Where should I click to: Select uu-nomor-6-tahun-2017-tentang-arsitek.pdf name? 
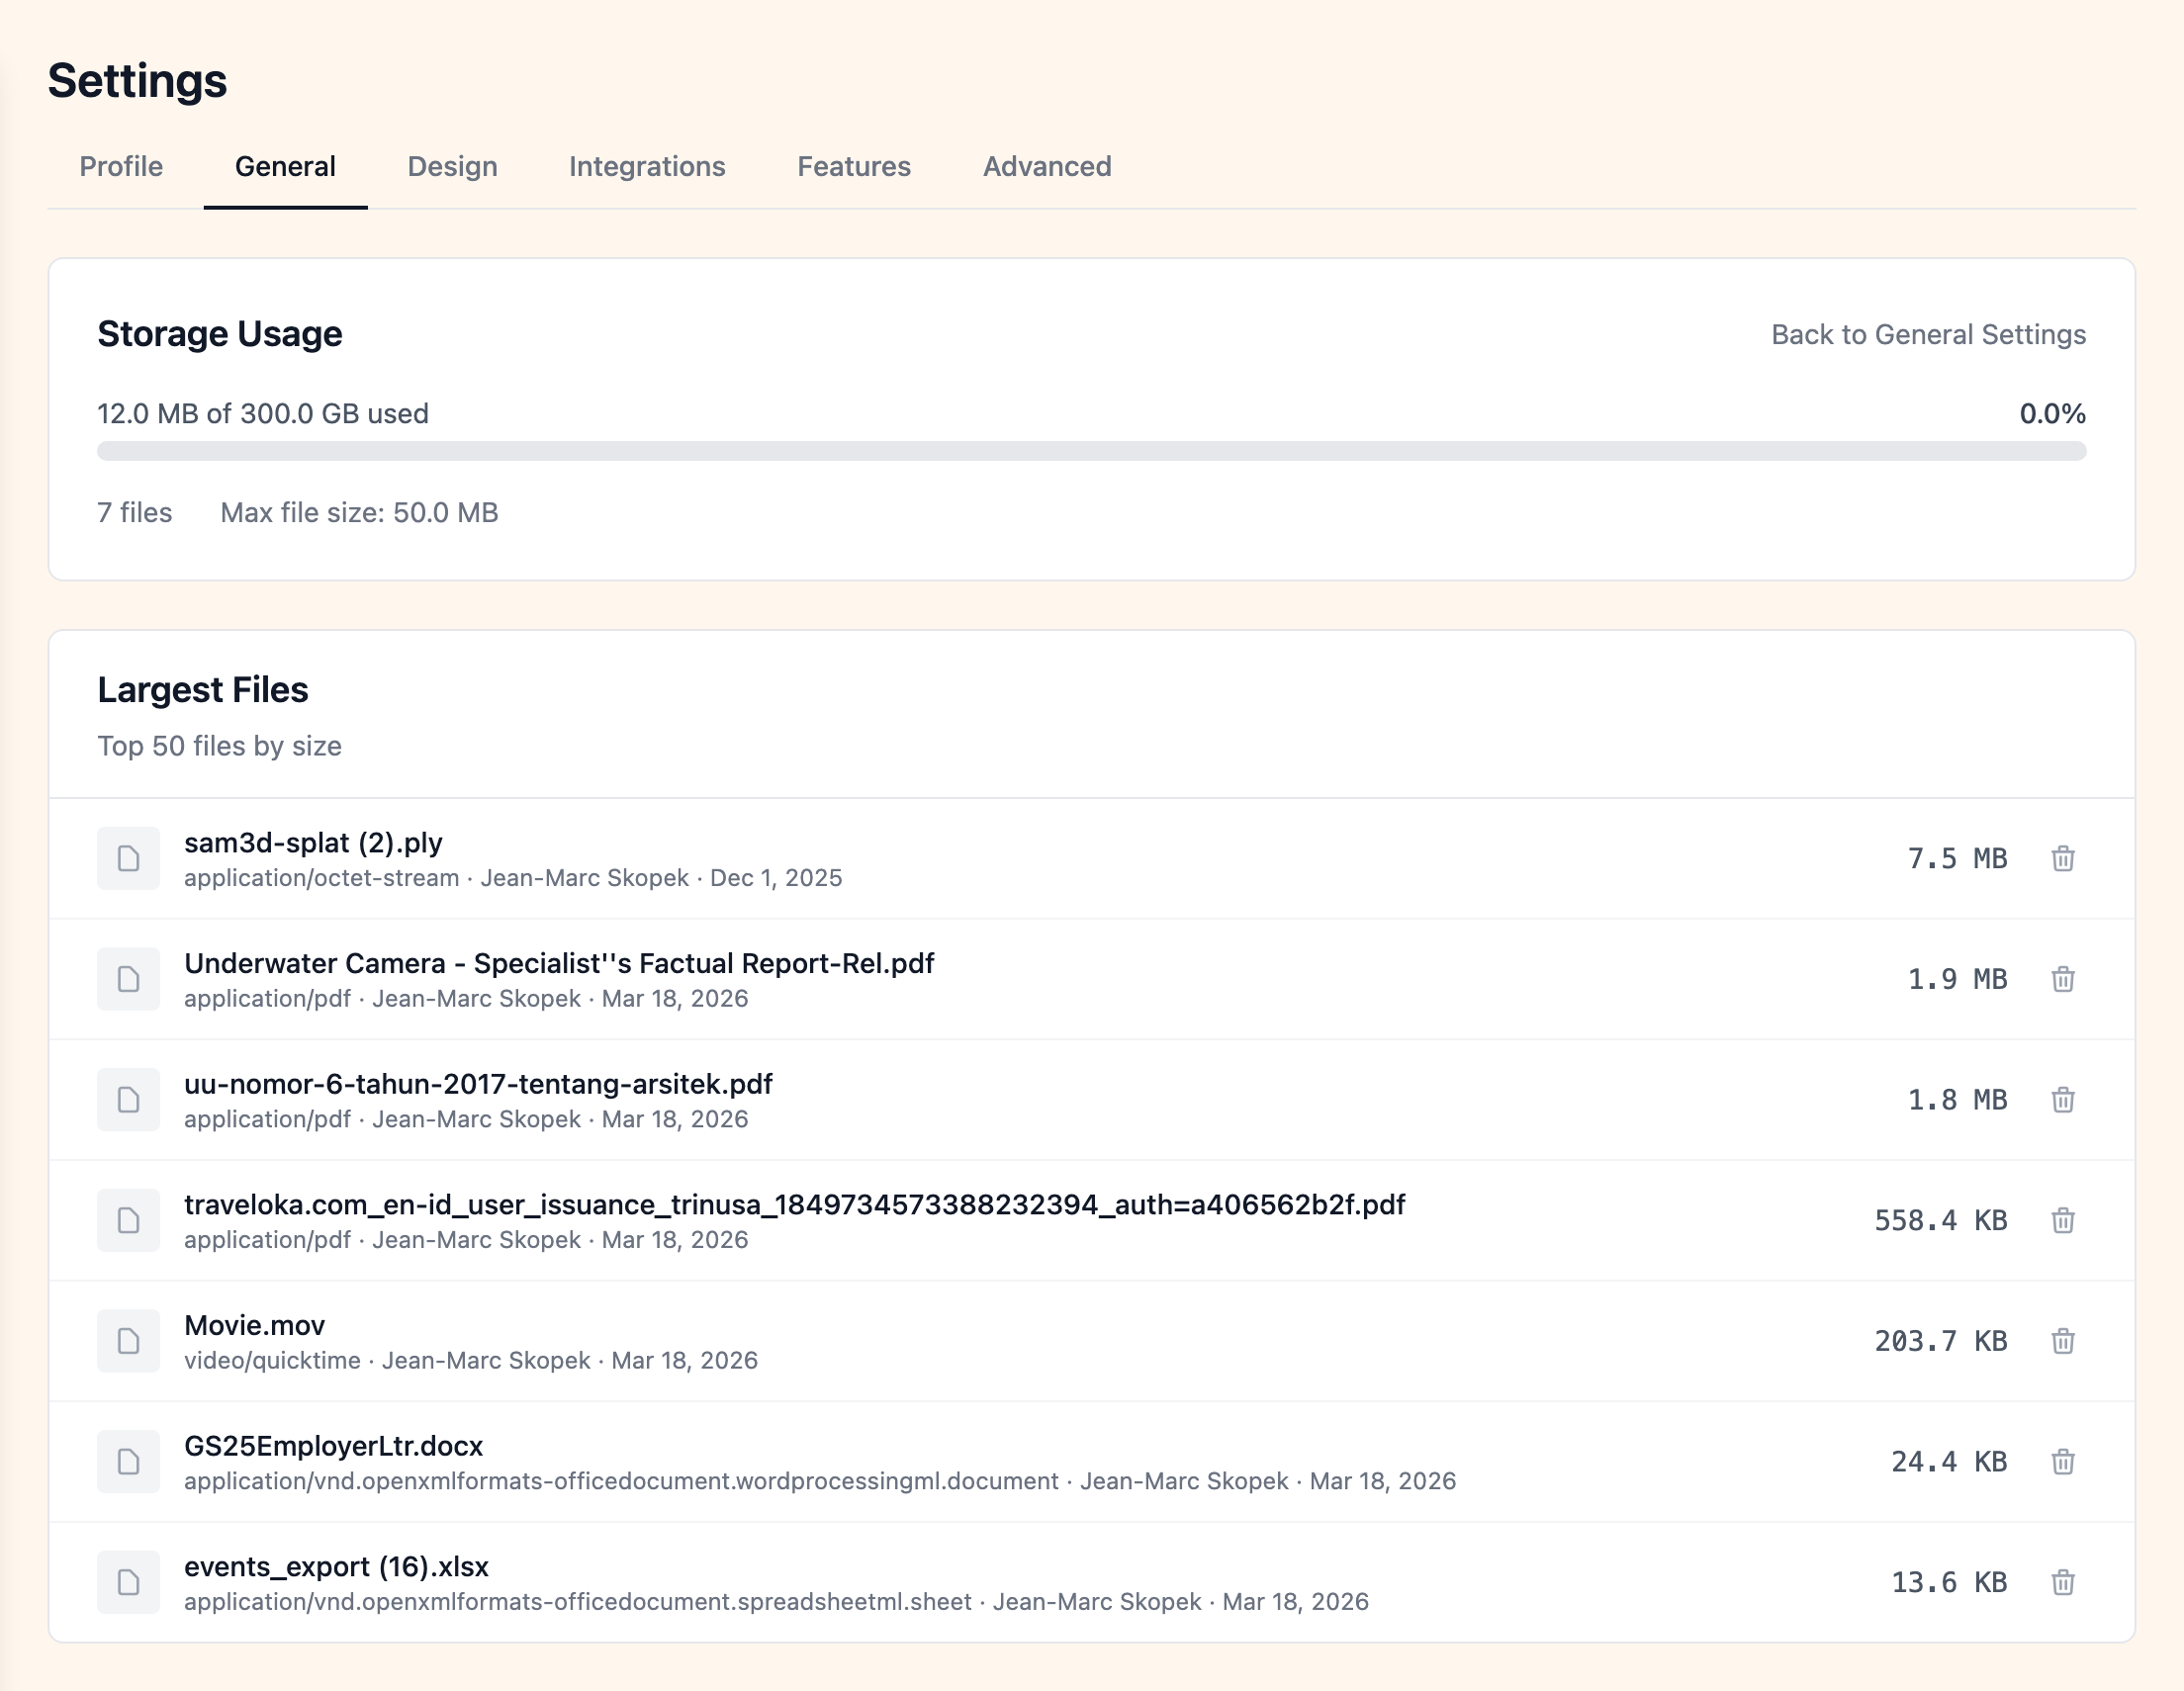[478, 1084]
